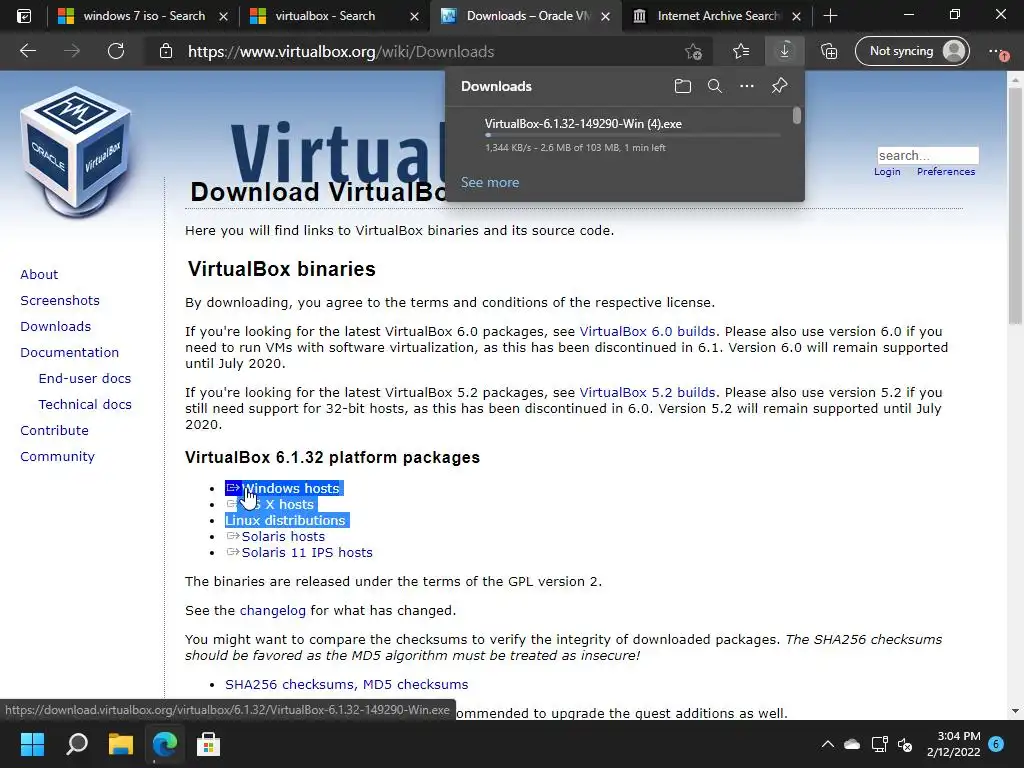Screen dimensions: 1024x768
Task: Open End-user docs link
Action: coord(85,379)
